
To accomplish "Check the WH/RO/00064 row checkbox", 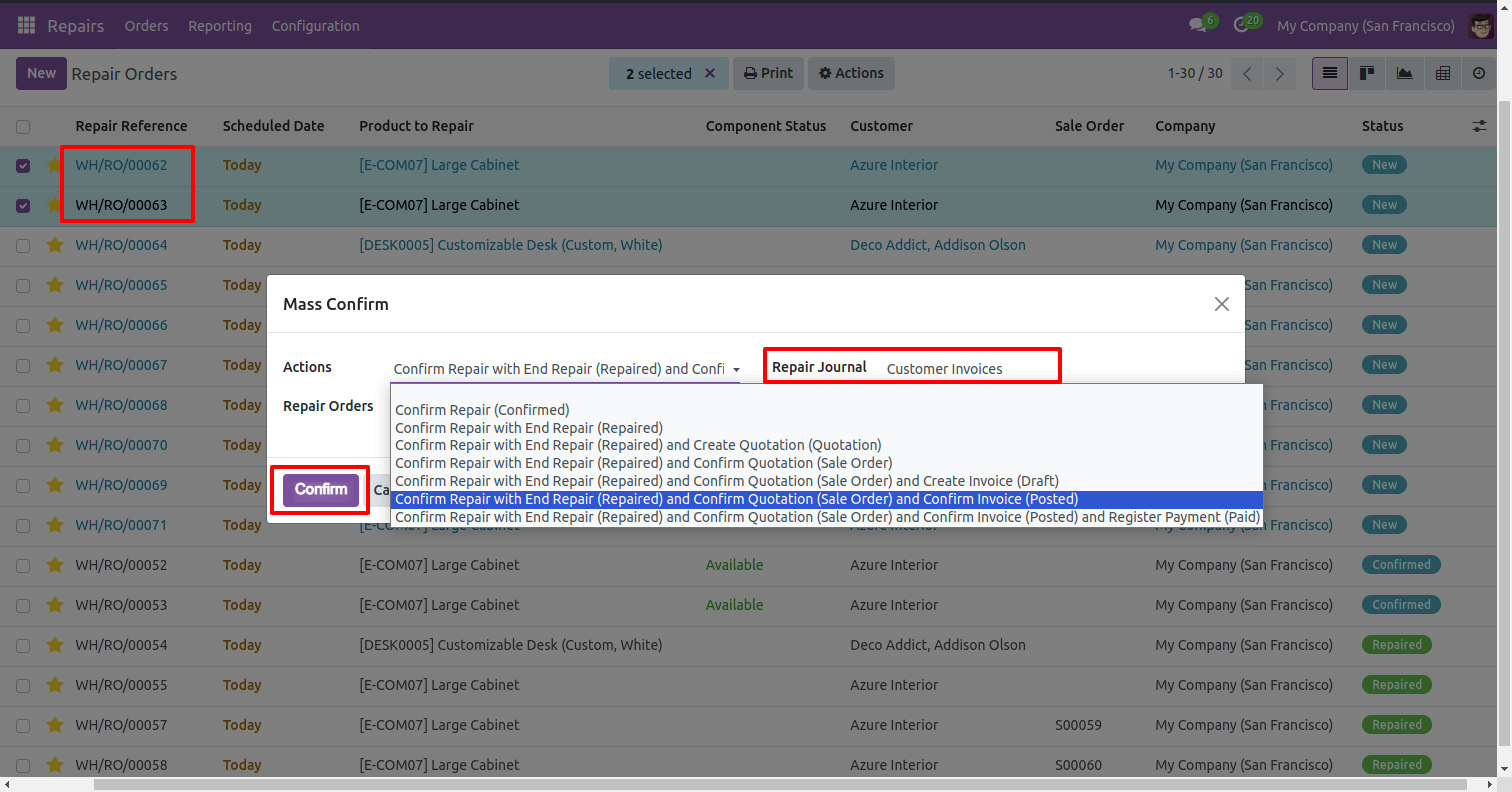I will pos(23,246).
